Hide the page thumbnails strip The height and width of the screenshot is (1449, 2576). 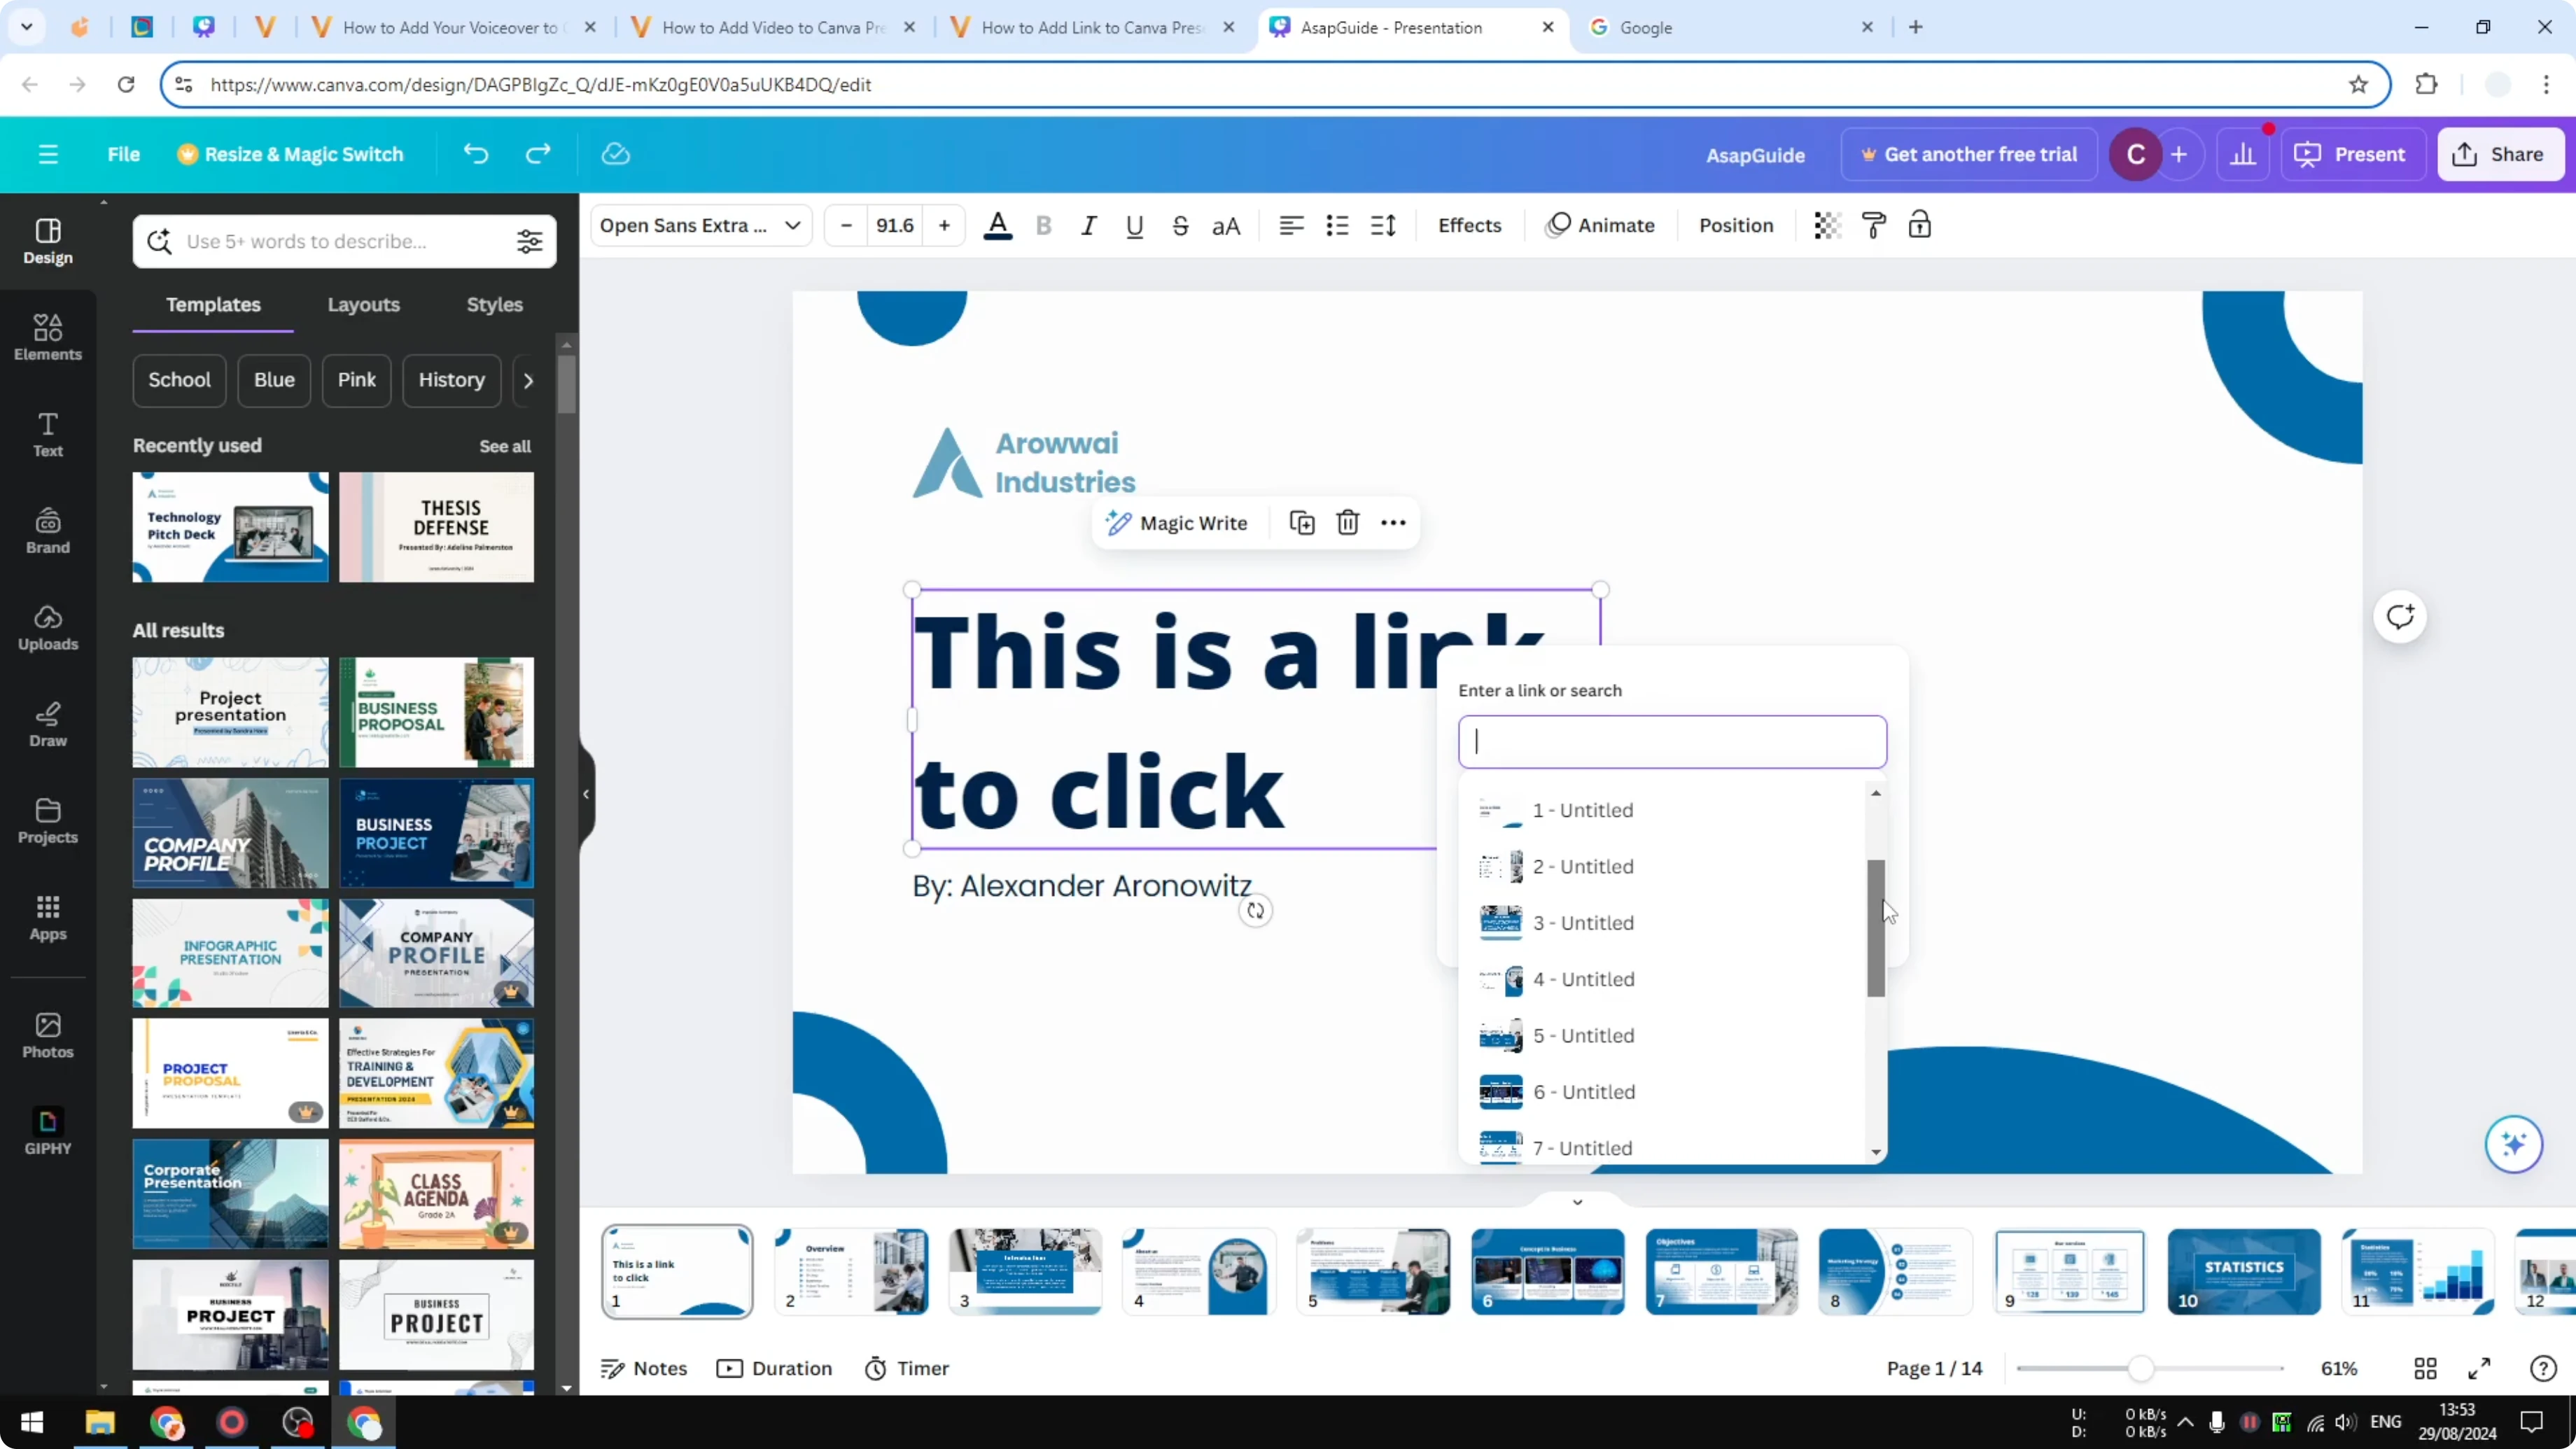click(x=1577, y=1202)
